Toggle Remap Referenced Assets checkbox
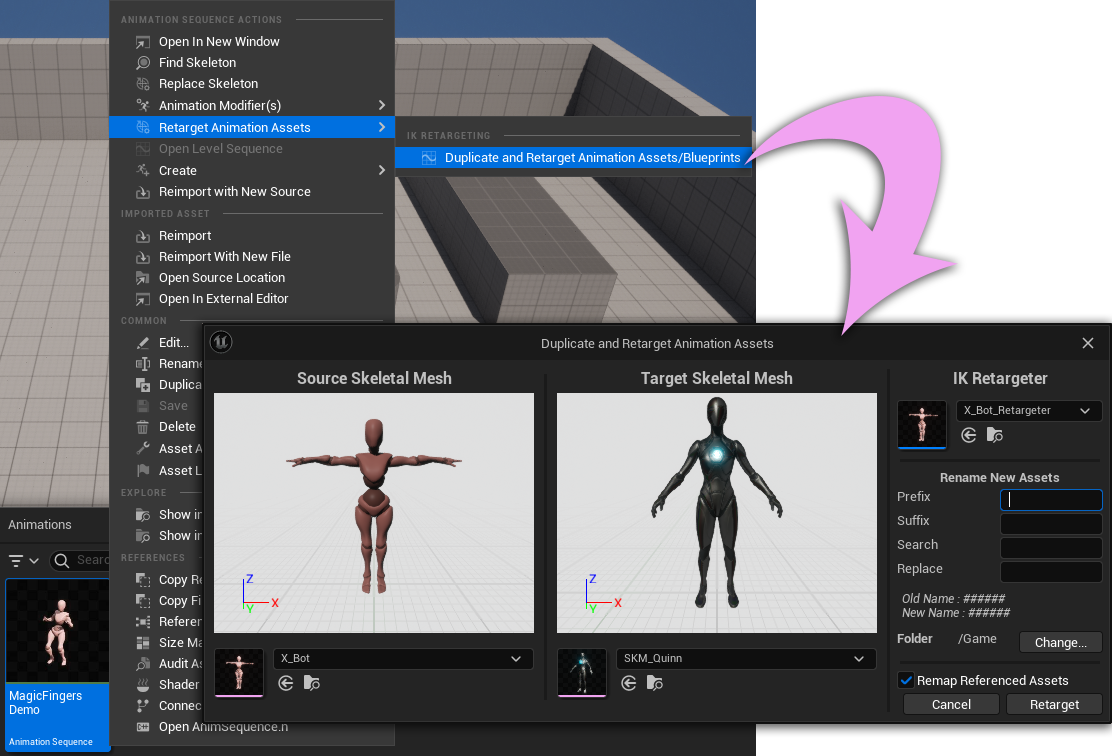The width and height of the screenshot is (1112, 756). pyautogui.click(x=906, y=680)
